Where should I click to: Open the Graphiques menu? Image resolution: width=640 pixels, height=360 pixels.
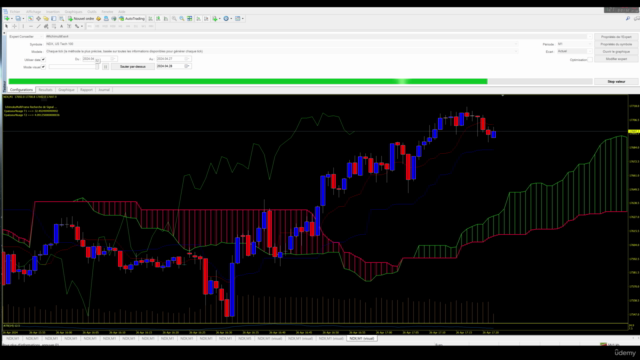pyautogui.click(x=73, y=11)
